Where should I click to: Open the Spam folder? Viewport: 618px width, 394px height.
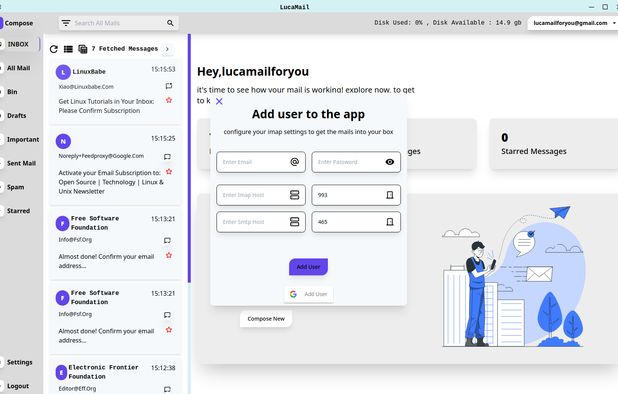click(15, 187)
